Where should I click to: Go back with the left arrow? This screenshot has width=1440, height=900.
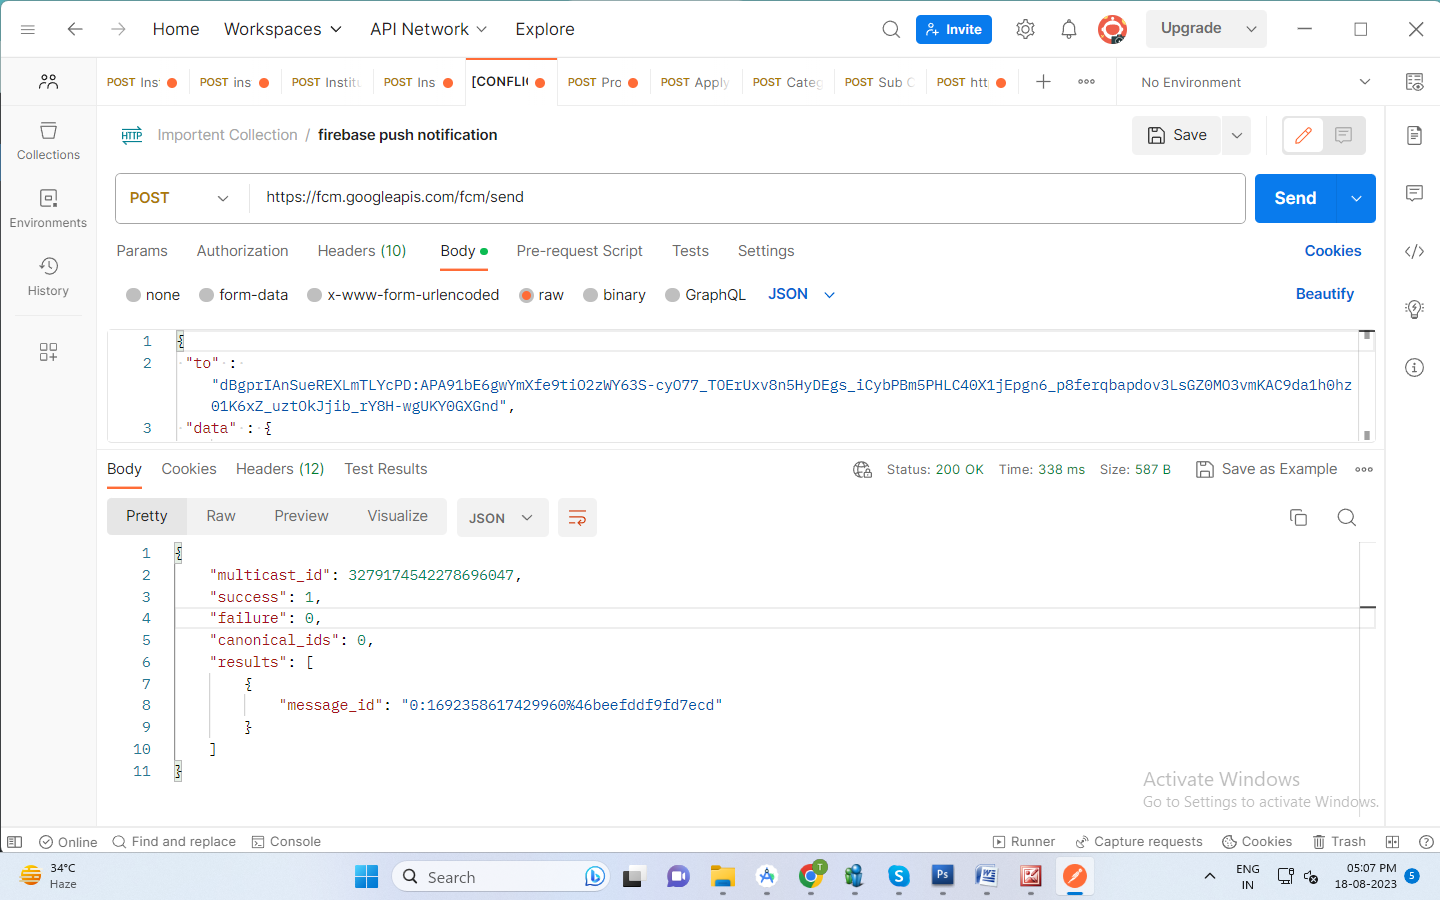click(75, 29)
